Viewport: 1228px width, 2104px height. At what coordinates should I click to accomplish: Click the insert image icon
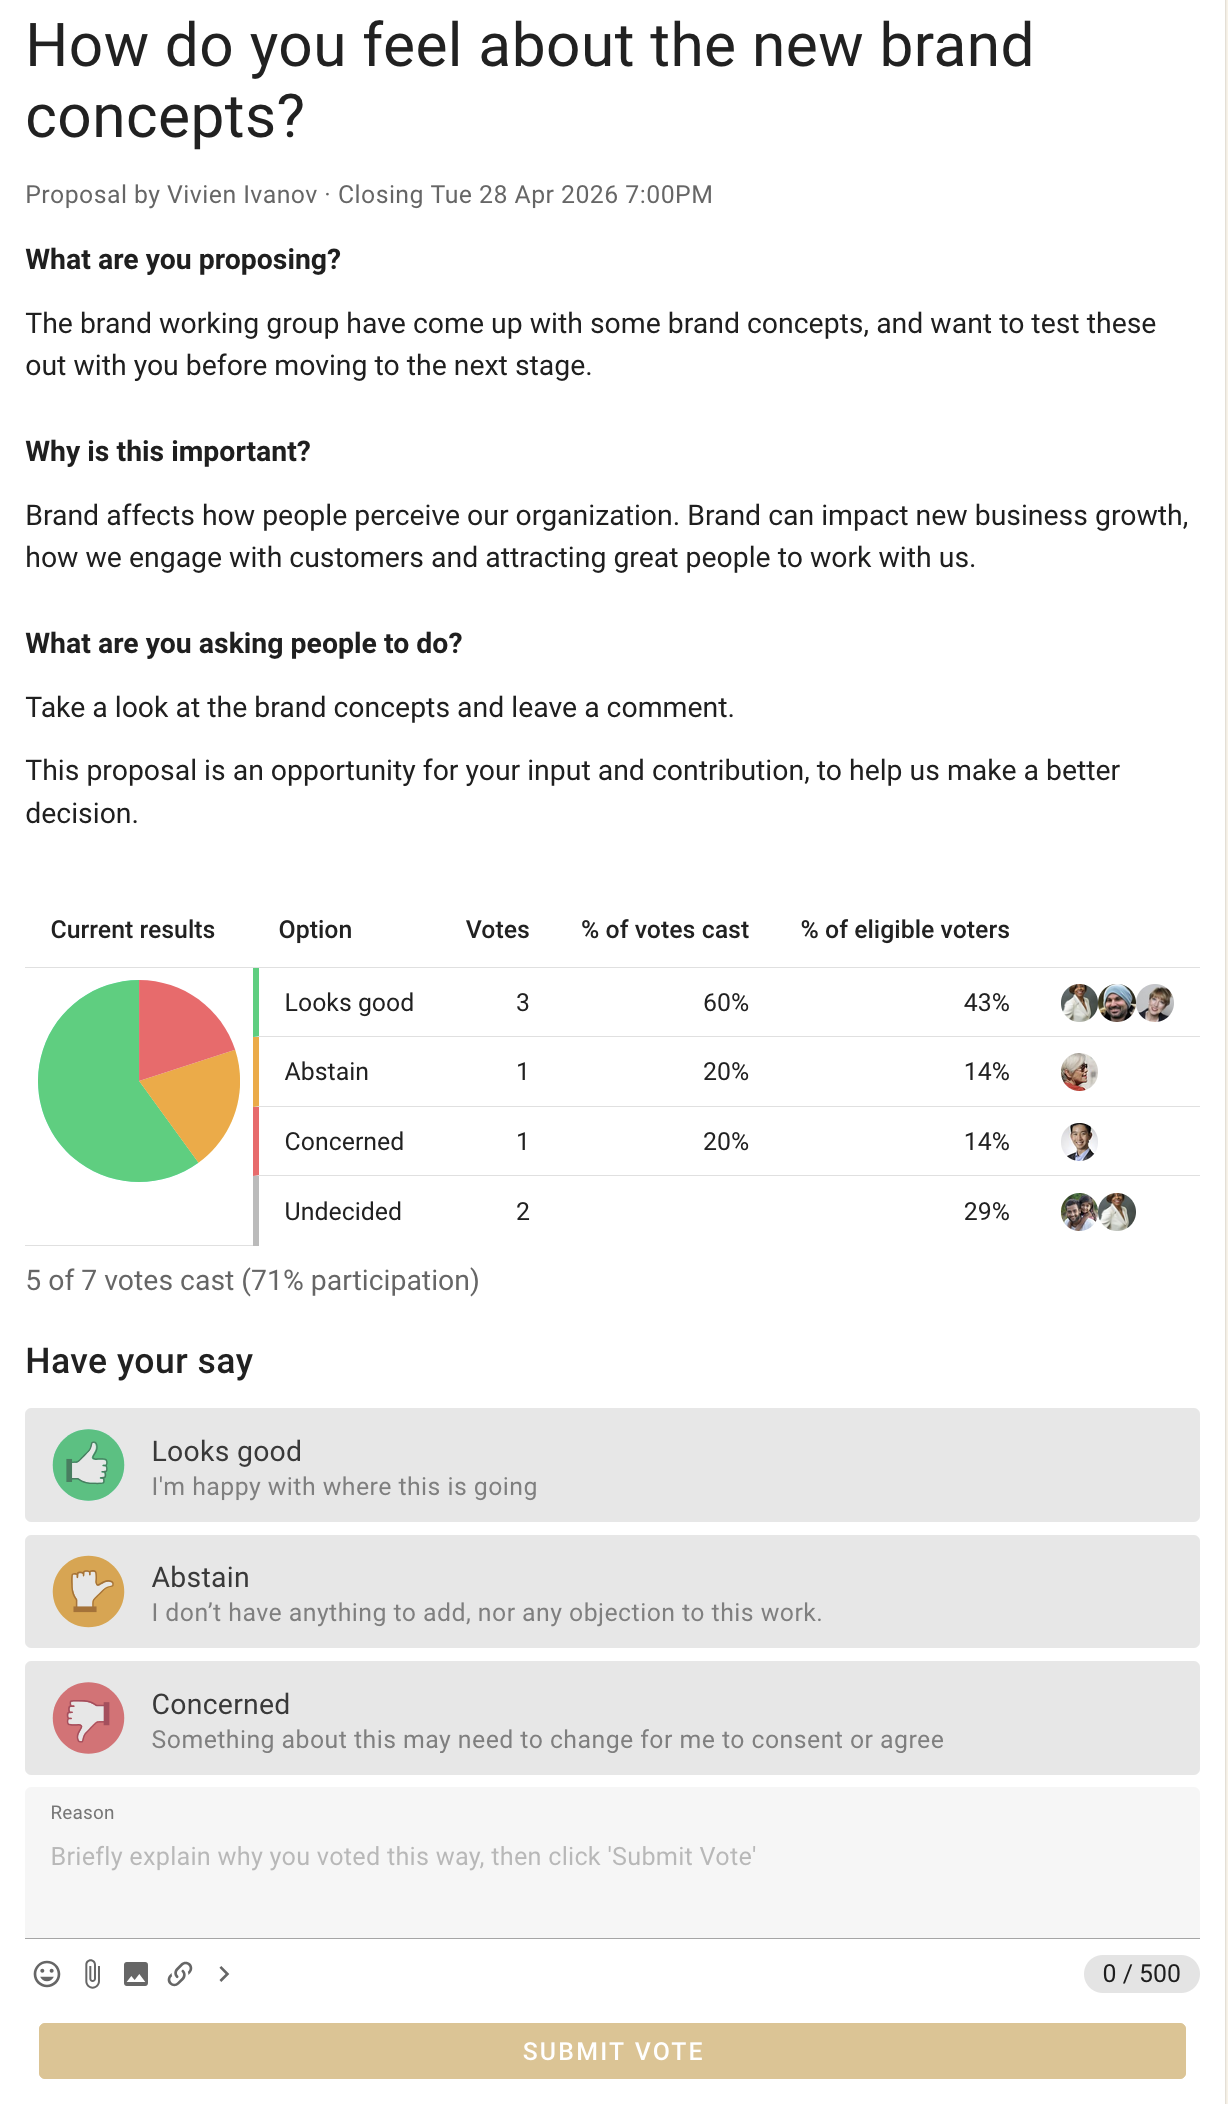pos(136,1973)
